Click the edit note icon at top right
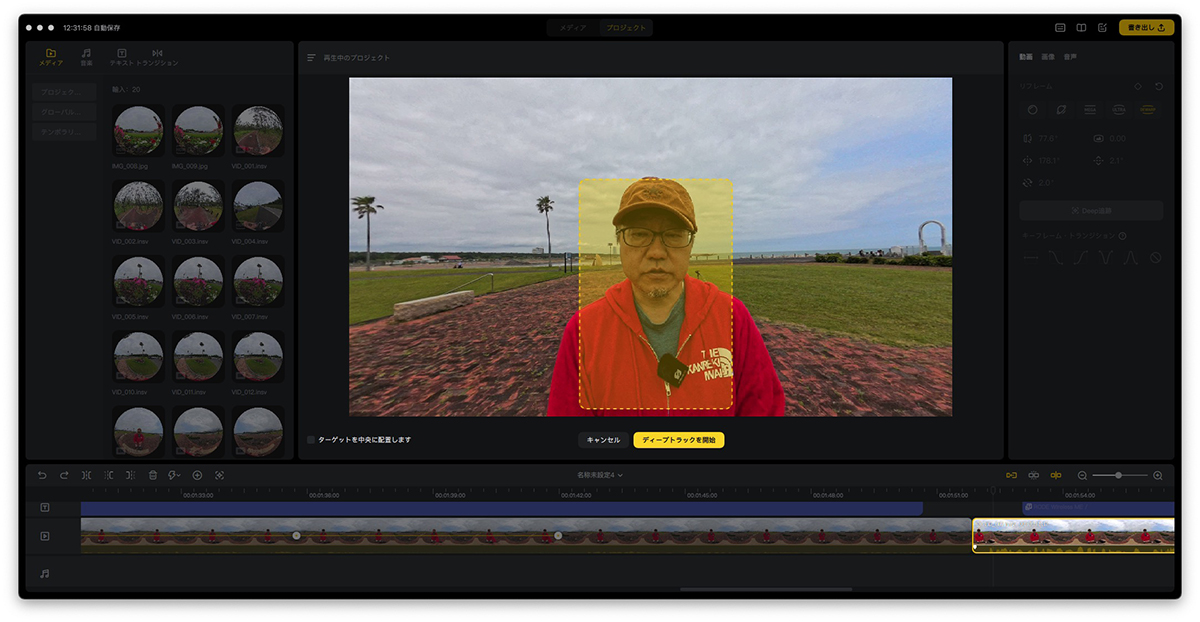The width and height of the screenshot is (1200, 622). click(1103, 28)
